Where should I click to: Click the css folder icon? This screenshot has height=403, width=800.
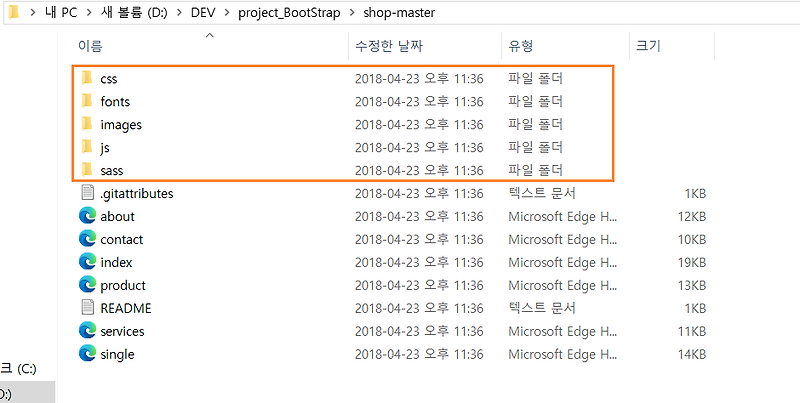(x=87, y=78)
